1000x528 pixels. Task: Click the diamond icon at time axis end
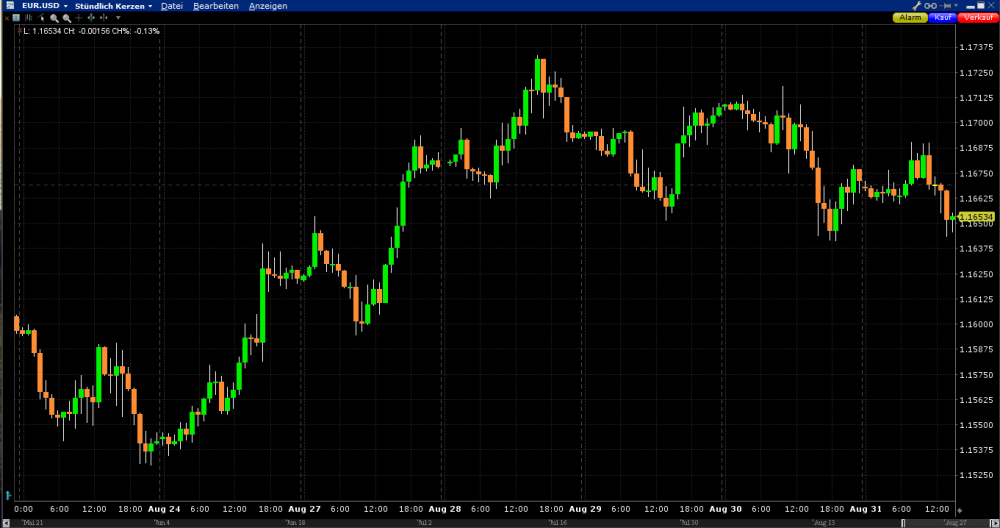pos(960,510)
